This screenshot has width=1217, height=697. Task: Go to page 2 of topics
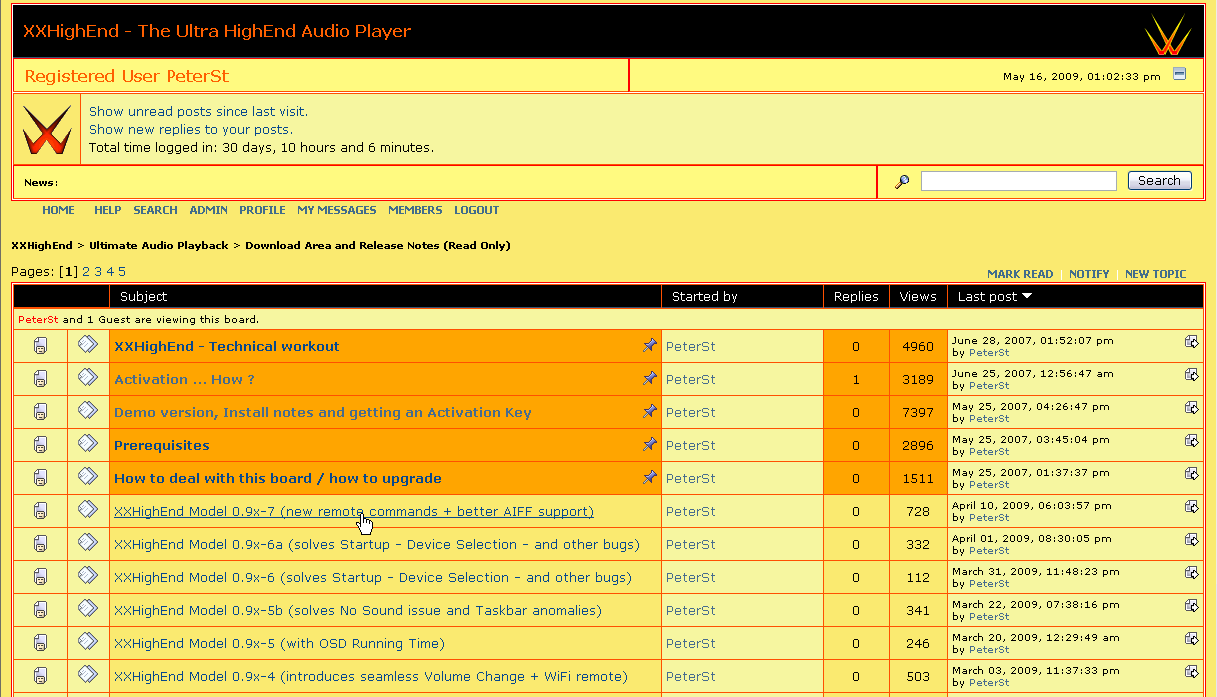[86, 272]
